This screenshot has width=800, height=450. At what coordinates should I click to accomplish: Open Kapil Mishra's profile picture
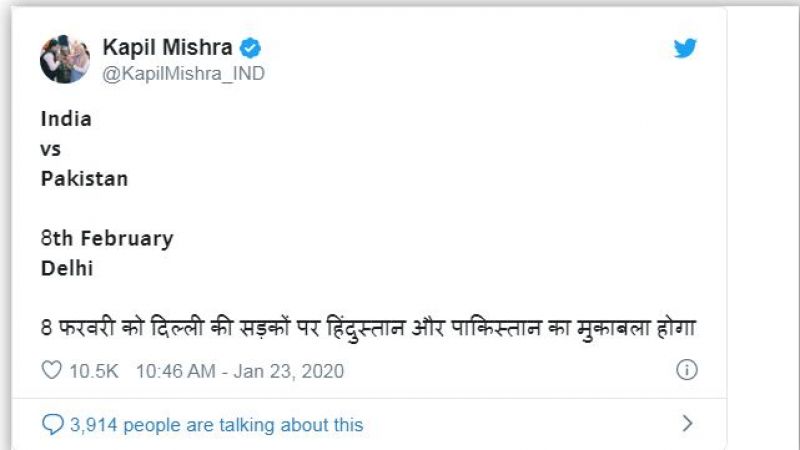pos(65,59)
